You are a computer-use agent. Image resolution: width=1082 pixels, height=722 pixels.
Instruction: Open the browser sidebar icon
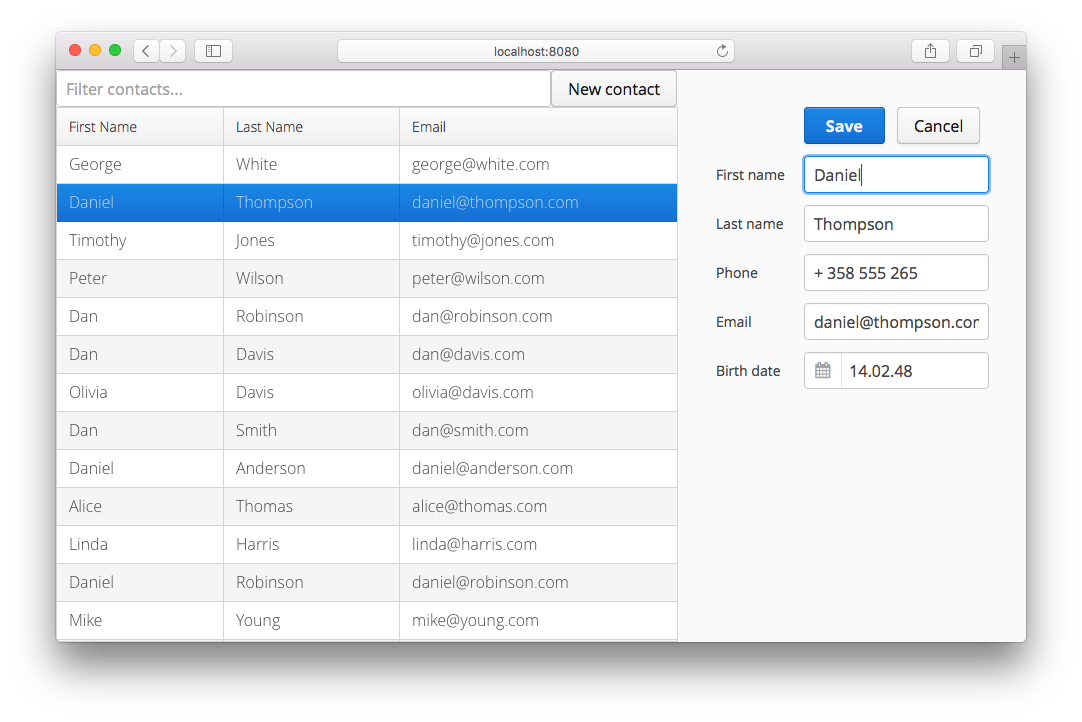[213, 50]
